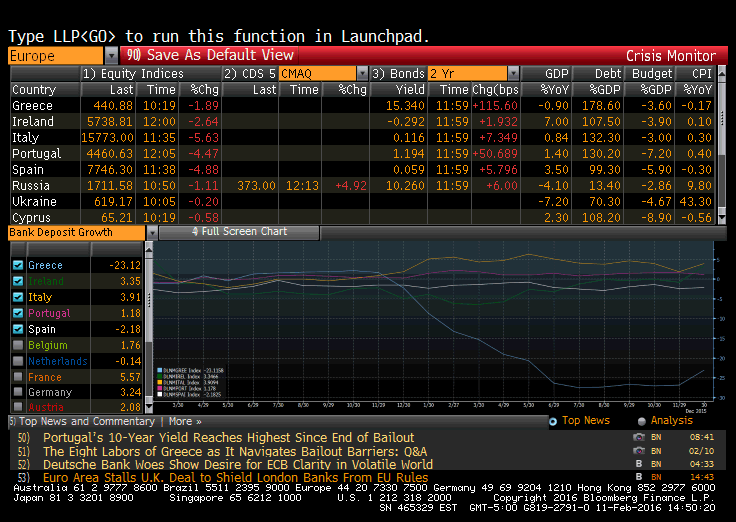Image resolution: width=736 pixels, height=522 pixels.
Task: Click deposit list scrollbar down arrow
Action: point(149,407)
